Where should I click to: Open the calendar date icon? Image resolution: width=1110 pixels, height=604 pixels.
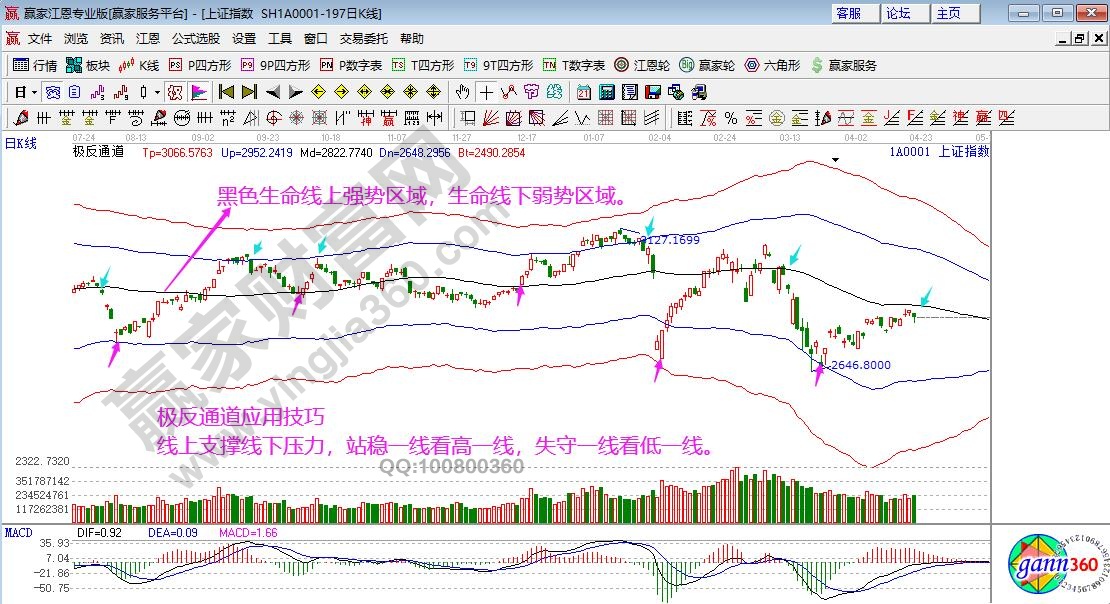584,92
